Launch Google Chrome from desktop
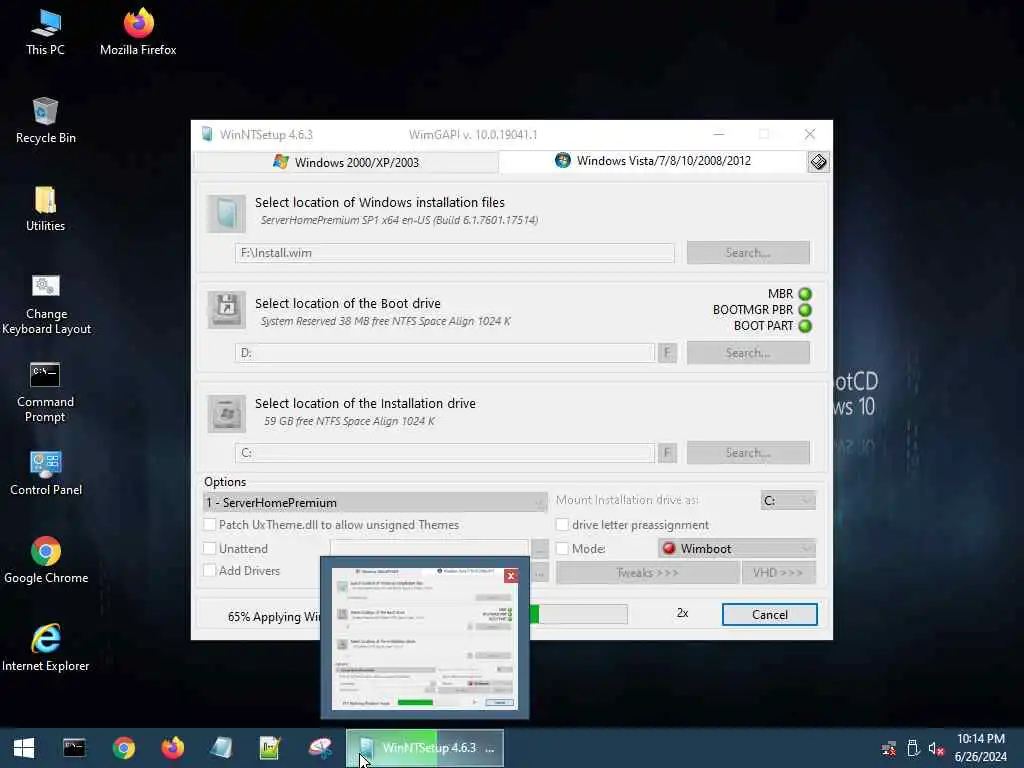The width and height of the screenshot is (1024, 768). (x=46, y=561)
